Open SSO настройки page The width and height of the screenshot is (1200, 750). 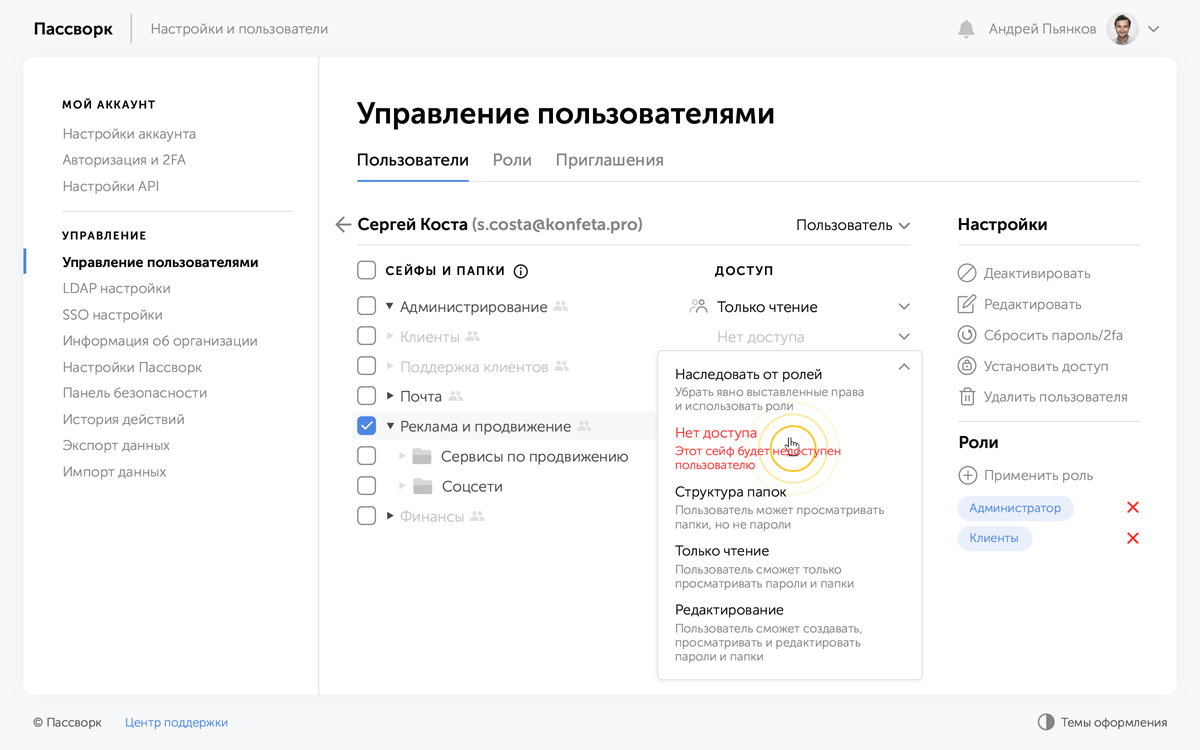coord(112,315)
